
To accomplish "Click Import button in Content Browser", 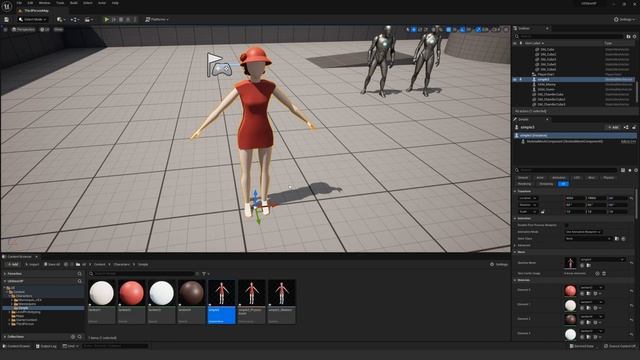I will (x=32, y=264).
